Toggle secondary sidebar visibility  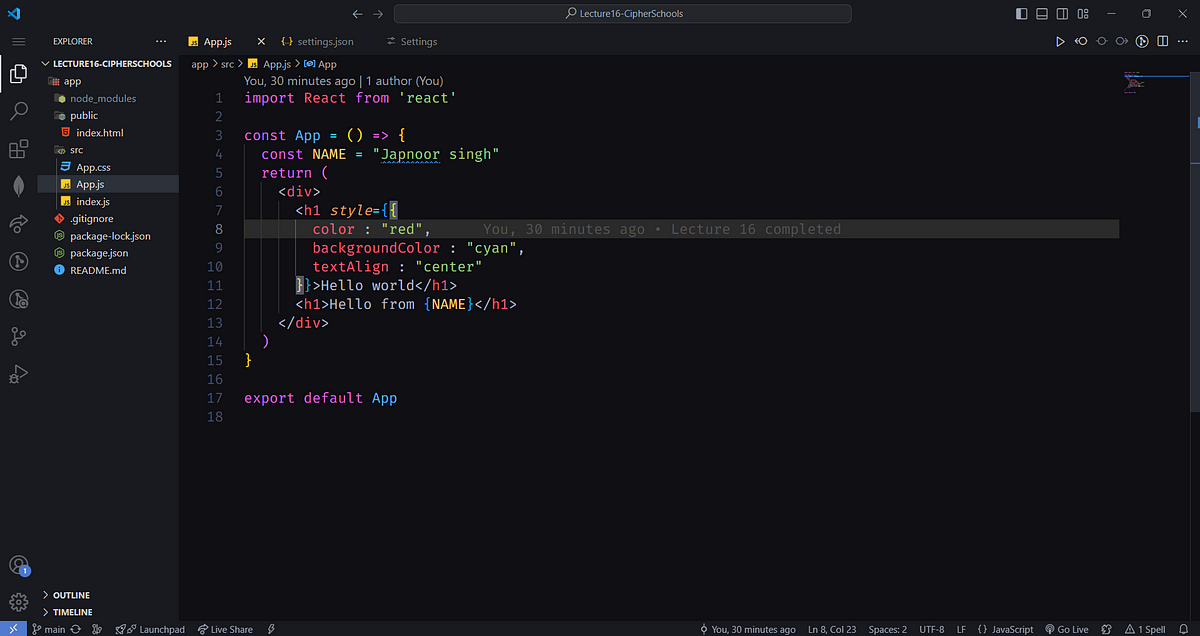(x=1062, y=14)
